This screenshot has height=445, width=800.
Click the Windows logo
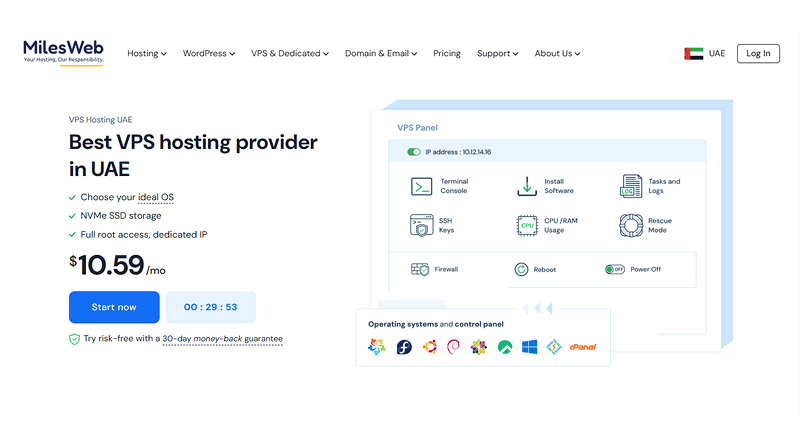(x=530, y=348)
